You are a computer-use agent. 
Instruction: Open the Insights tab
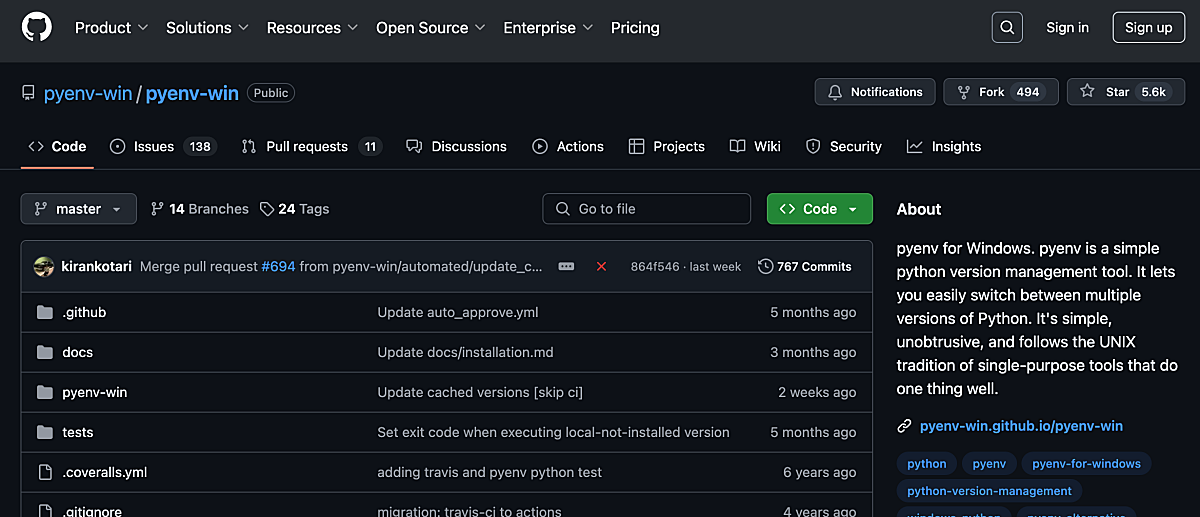click(944, 146)
